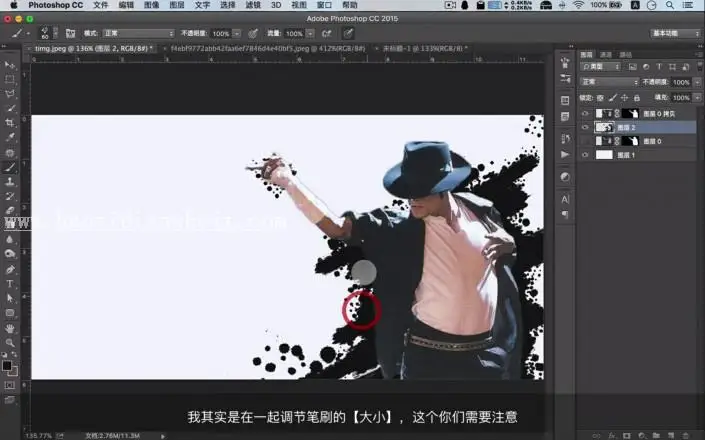Screen dimensions: 705x440
Task: Select the Blur tool
Action: [x=9, y=239]
